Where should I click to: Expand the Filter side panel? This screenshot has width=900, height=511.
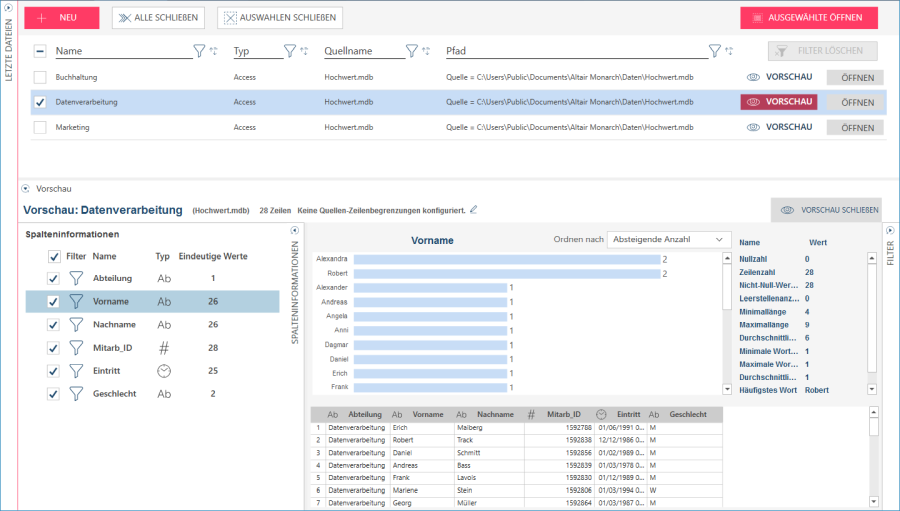coord(889,231)
